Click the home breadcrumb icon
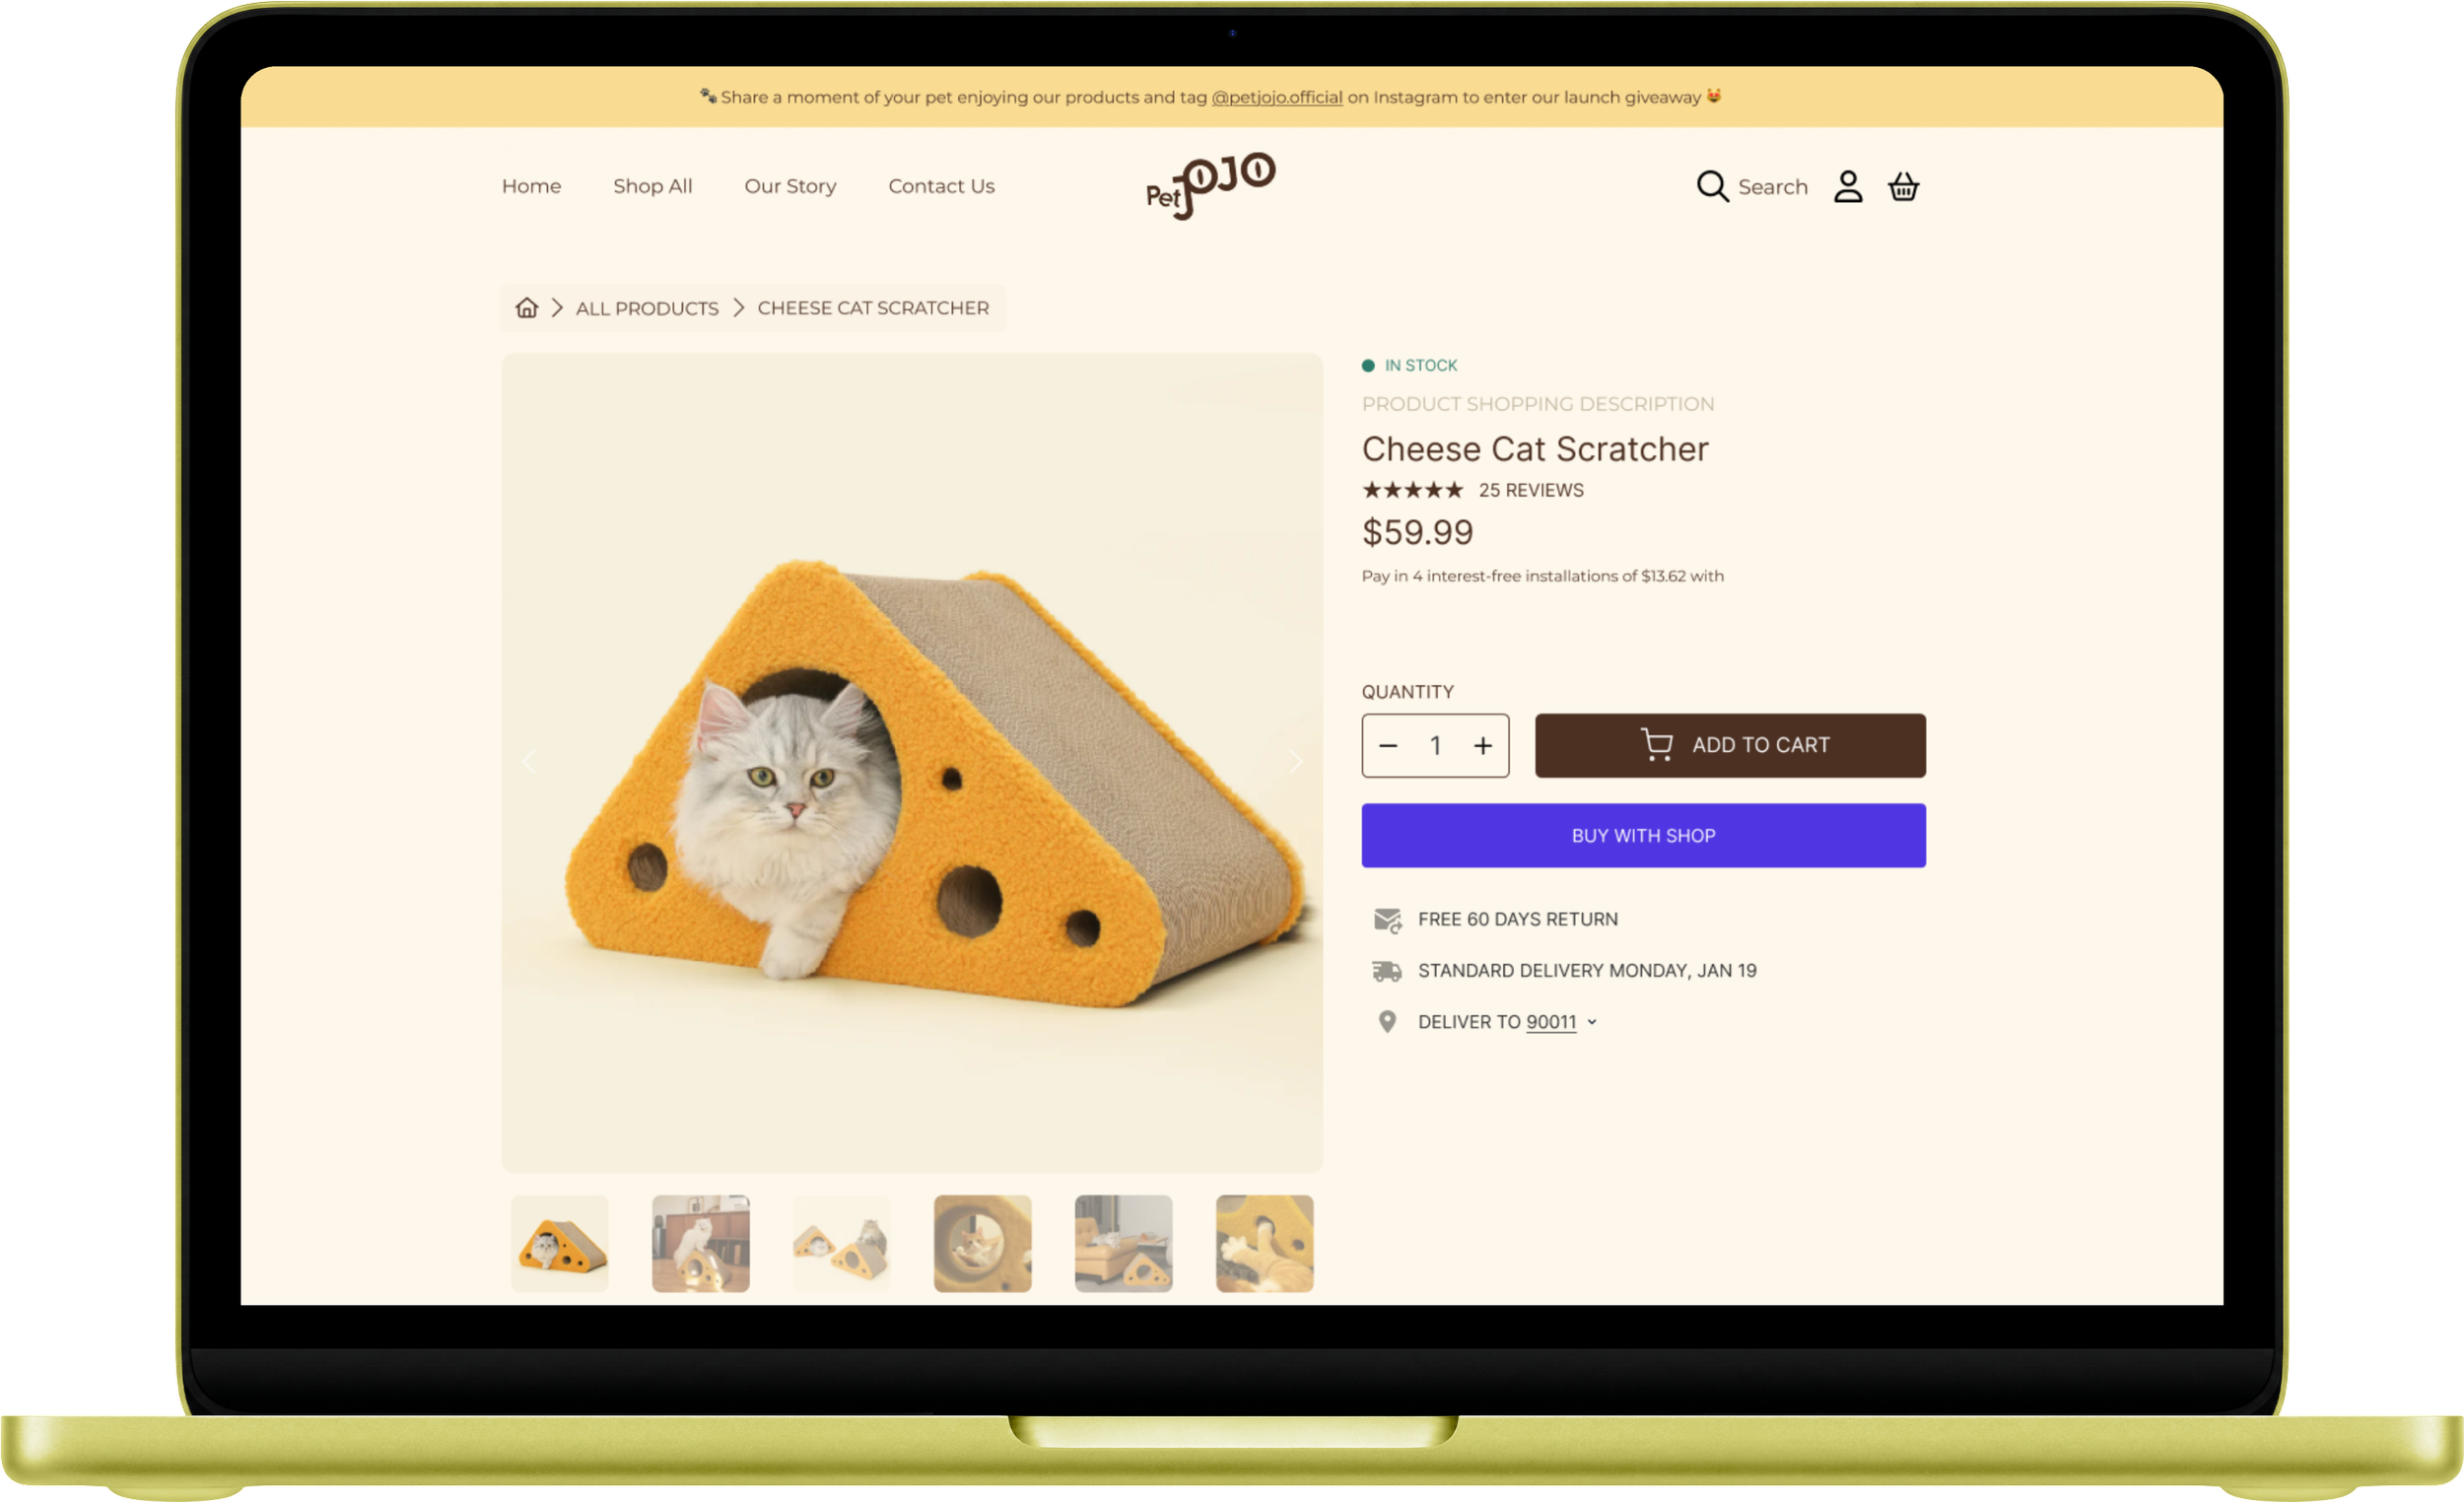Screen dimensions: 2464x1502 [x=527, y=308]
